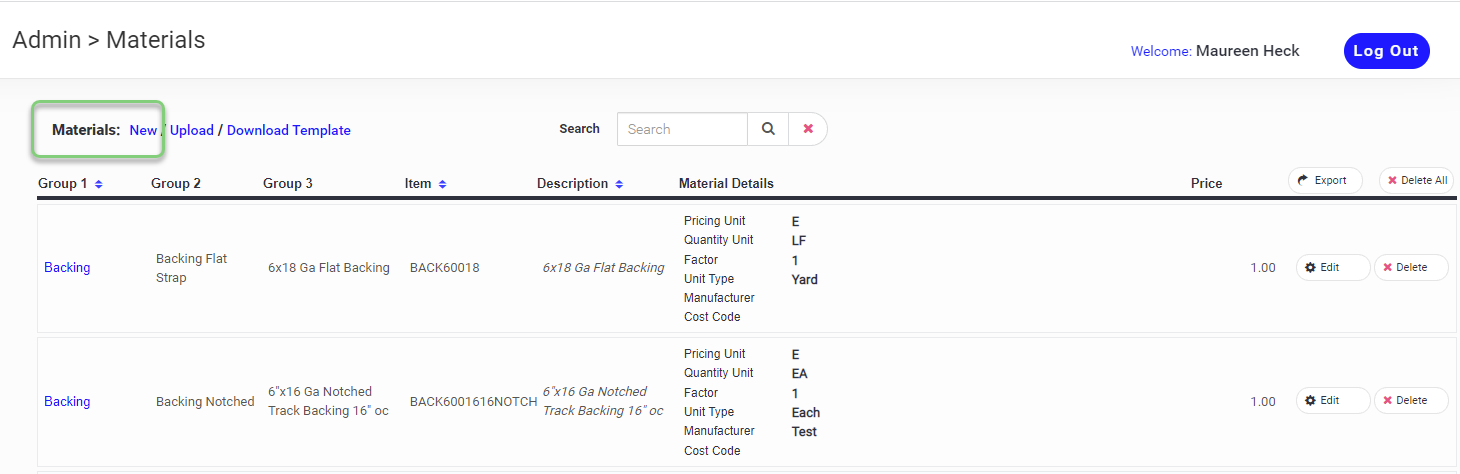Click the Maureen Heck user name

(1247, 51)
